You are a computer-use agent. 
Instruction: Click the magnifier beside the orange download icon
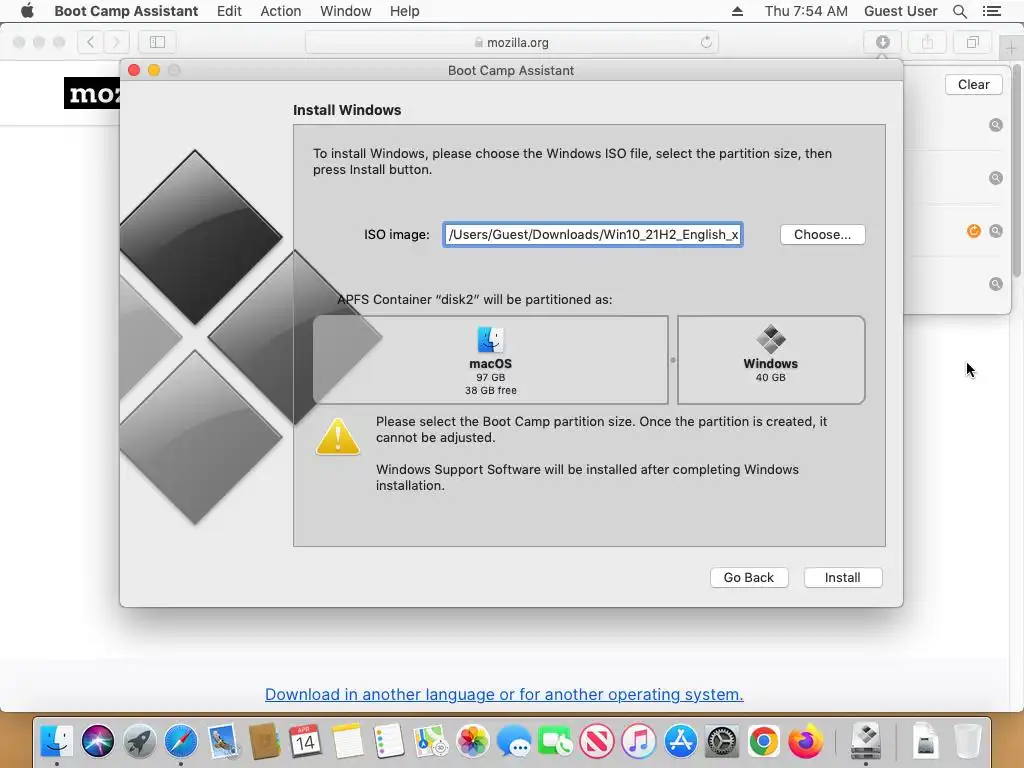995,231
